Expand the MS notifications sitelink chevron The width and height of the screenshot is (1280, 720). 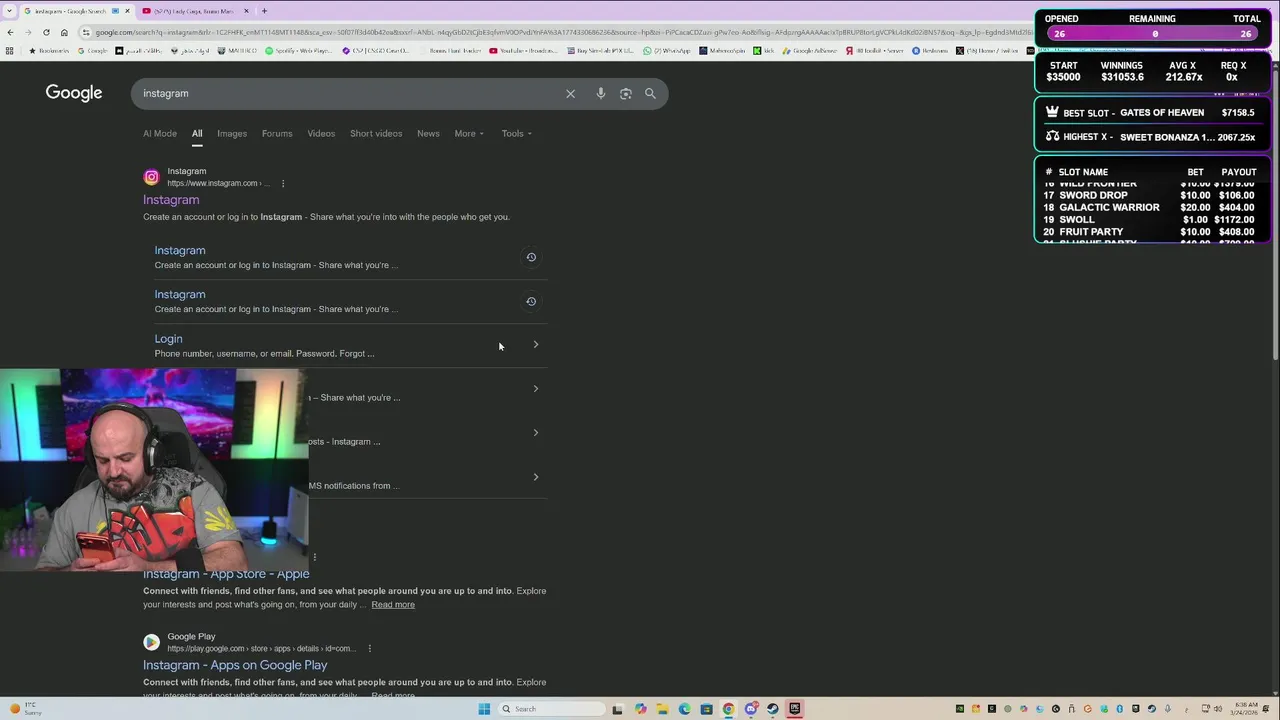535,477
